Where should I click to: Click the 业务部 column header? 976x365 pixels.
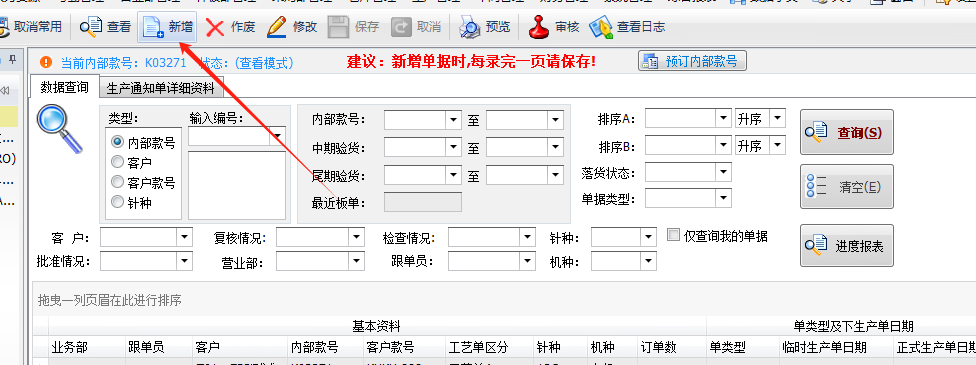(87, 347)
